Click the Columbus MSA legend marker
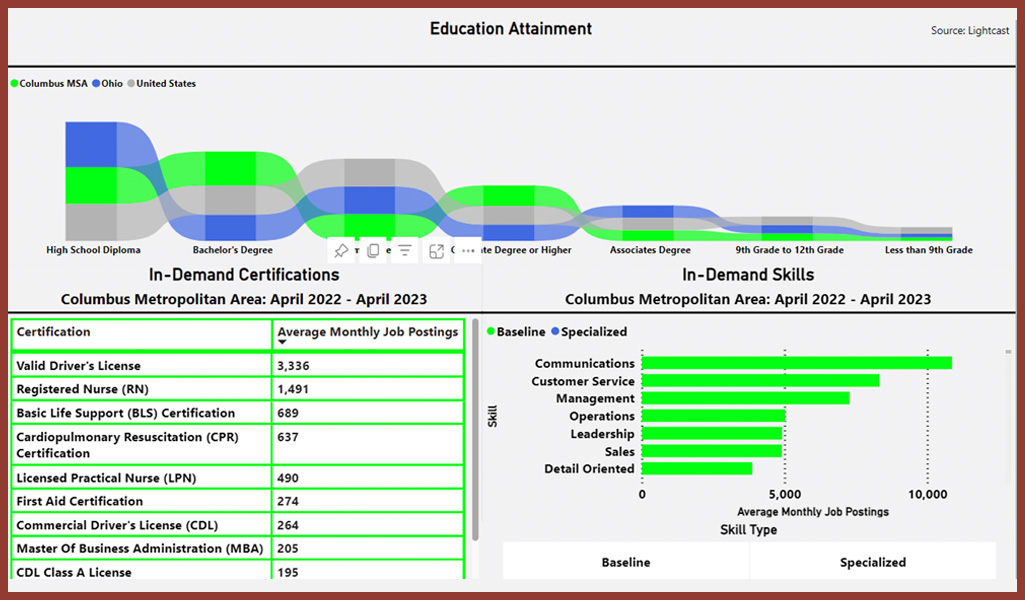The width and height of the screenshot is (1025, 600). click(14, 84)
